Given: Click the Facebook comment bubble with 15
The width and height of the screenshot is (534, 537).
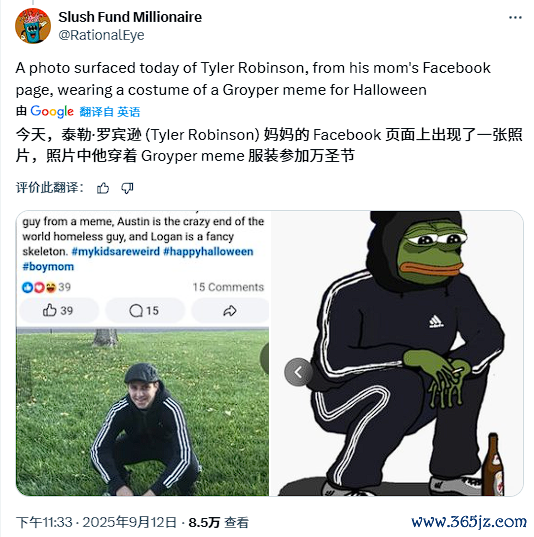Looking at the screenshot, I should coord(145,311).
